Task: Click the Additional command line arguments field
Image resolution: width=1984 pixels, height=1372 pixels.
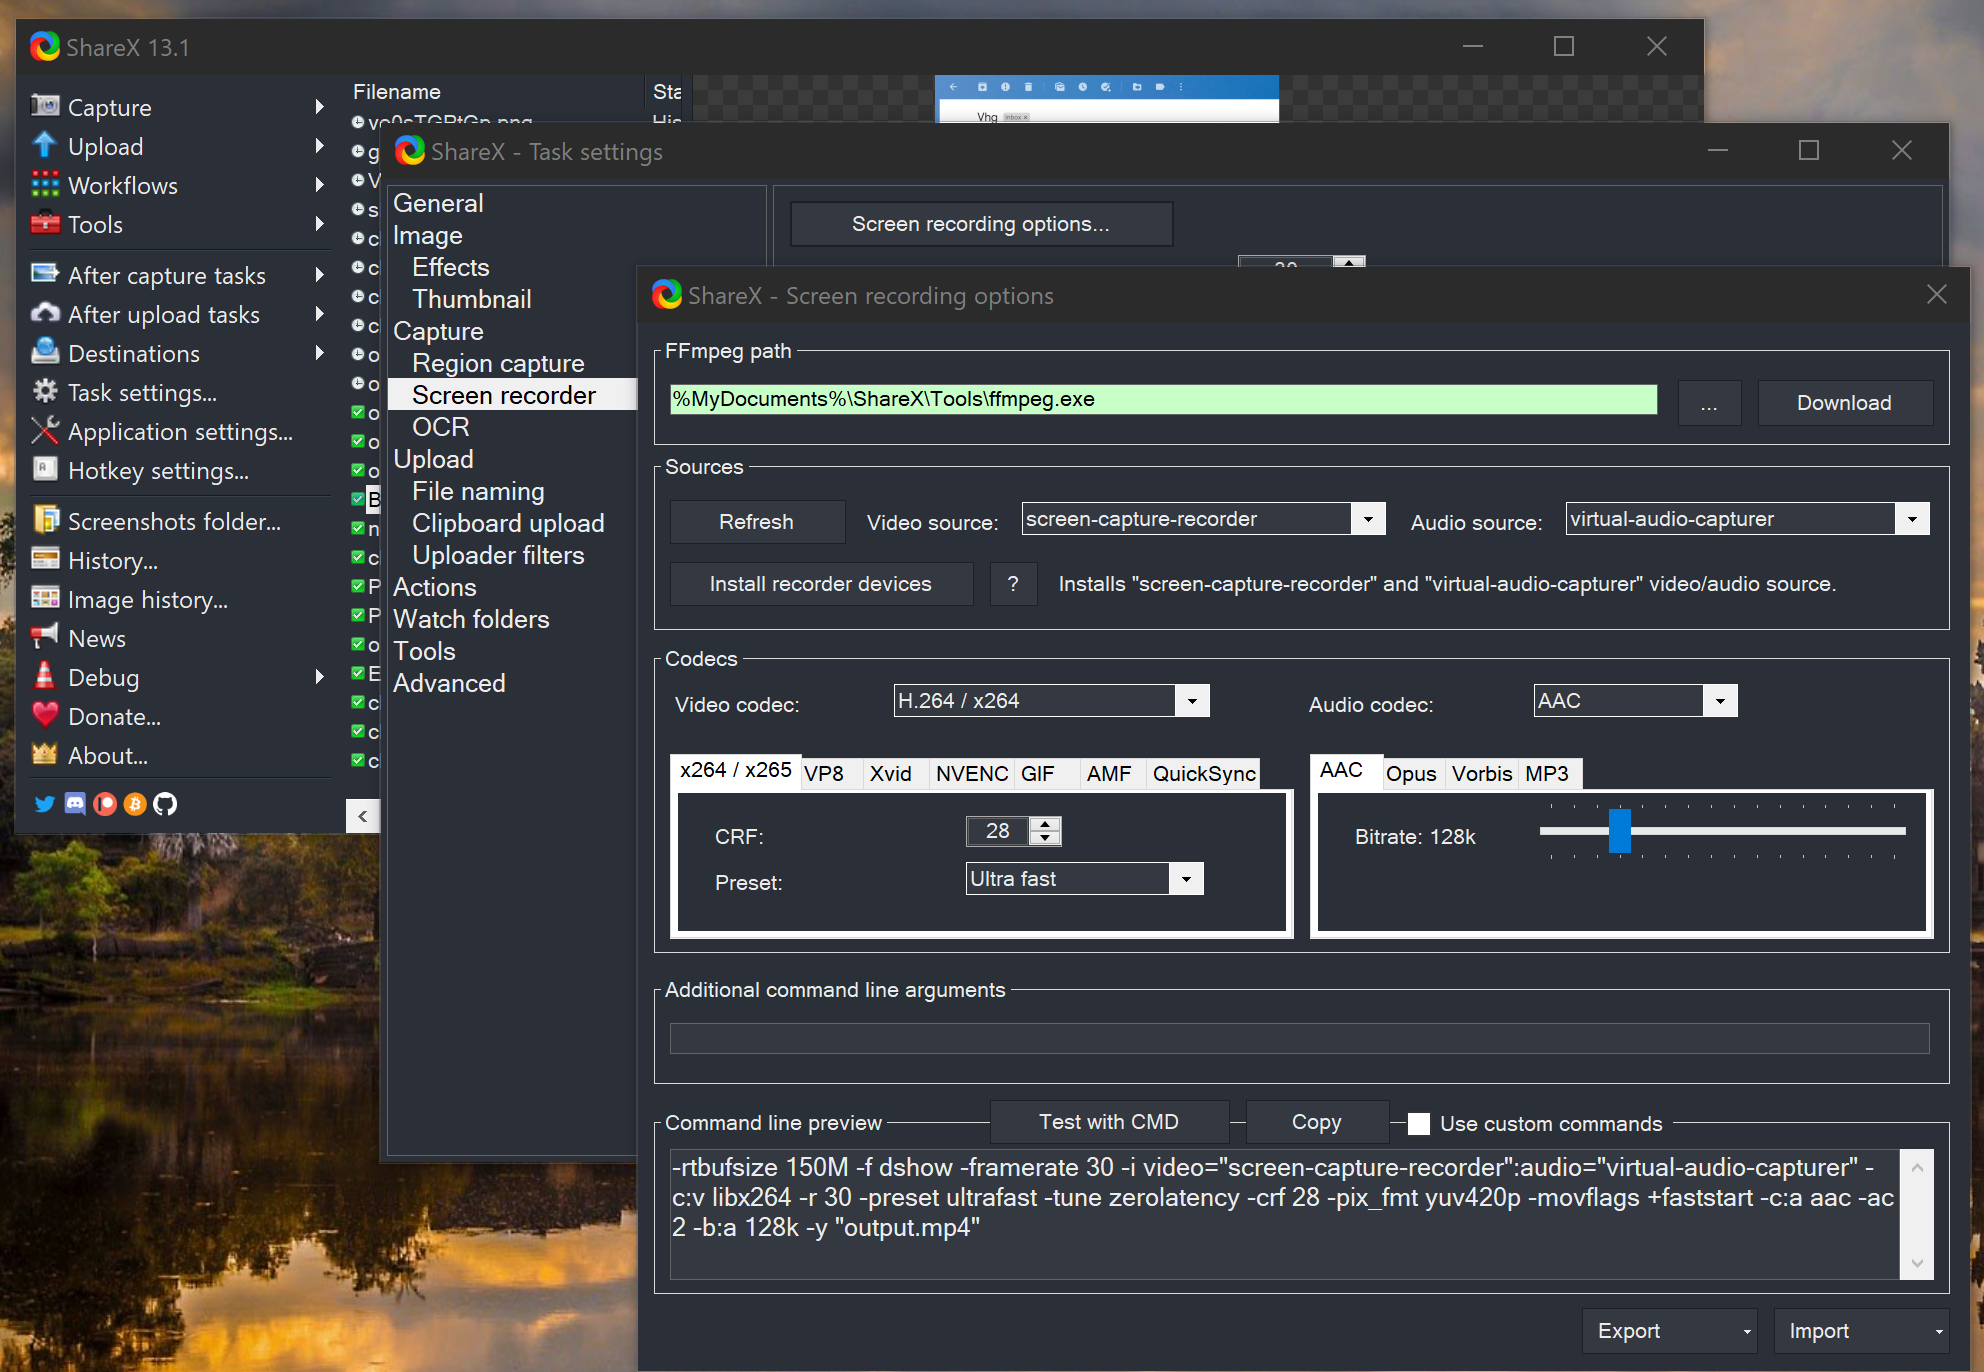Action: [1299, 1038]
